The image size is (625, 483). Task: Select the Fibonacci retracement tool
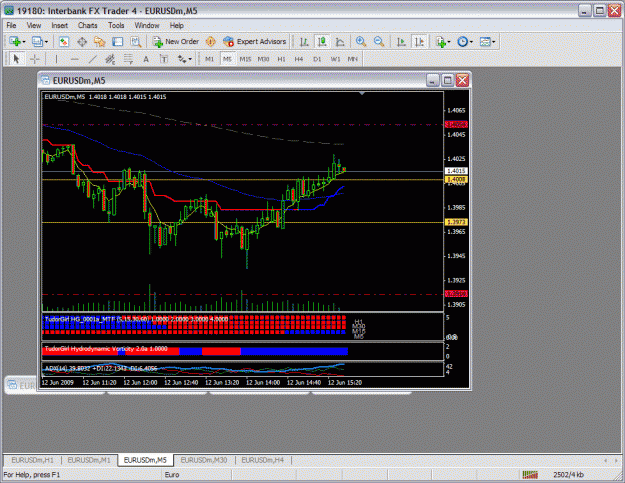point(128,59)
